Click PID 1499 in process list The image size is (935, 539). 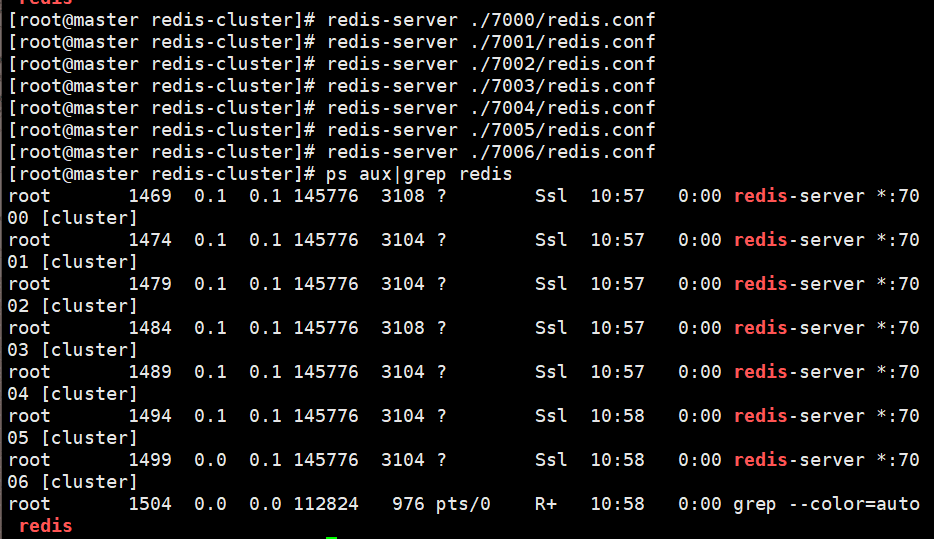coord(150,461)
